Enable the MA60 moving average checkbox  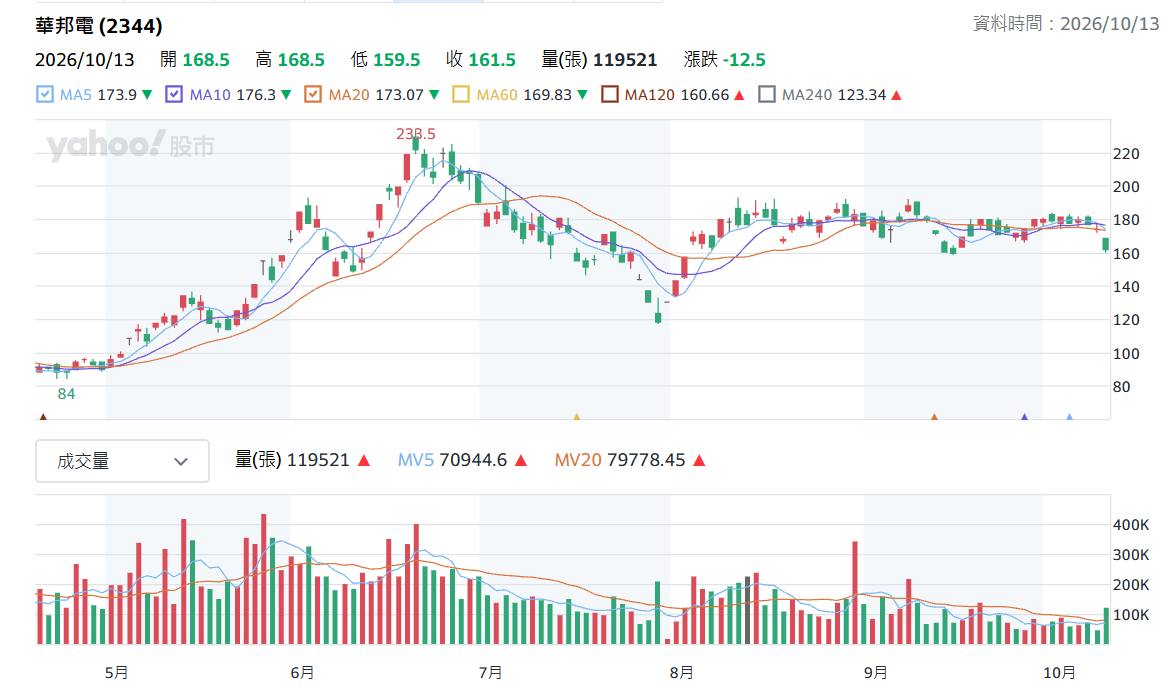[x=461, y=95]
